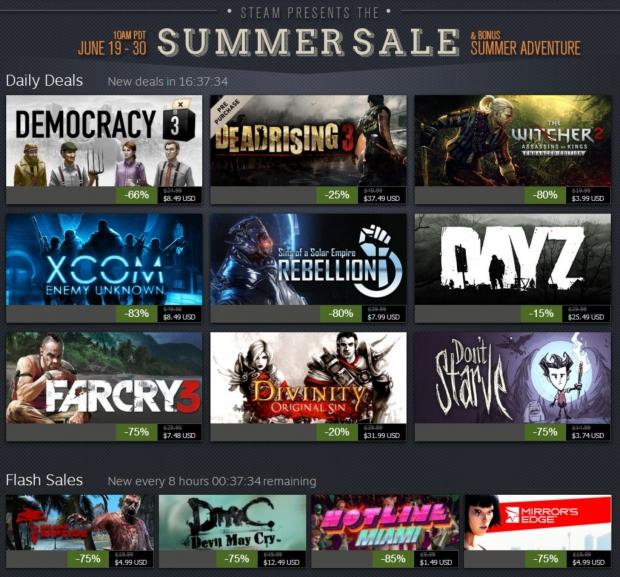Open the Far Cry 3 deal

[x=104, y=378]
